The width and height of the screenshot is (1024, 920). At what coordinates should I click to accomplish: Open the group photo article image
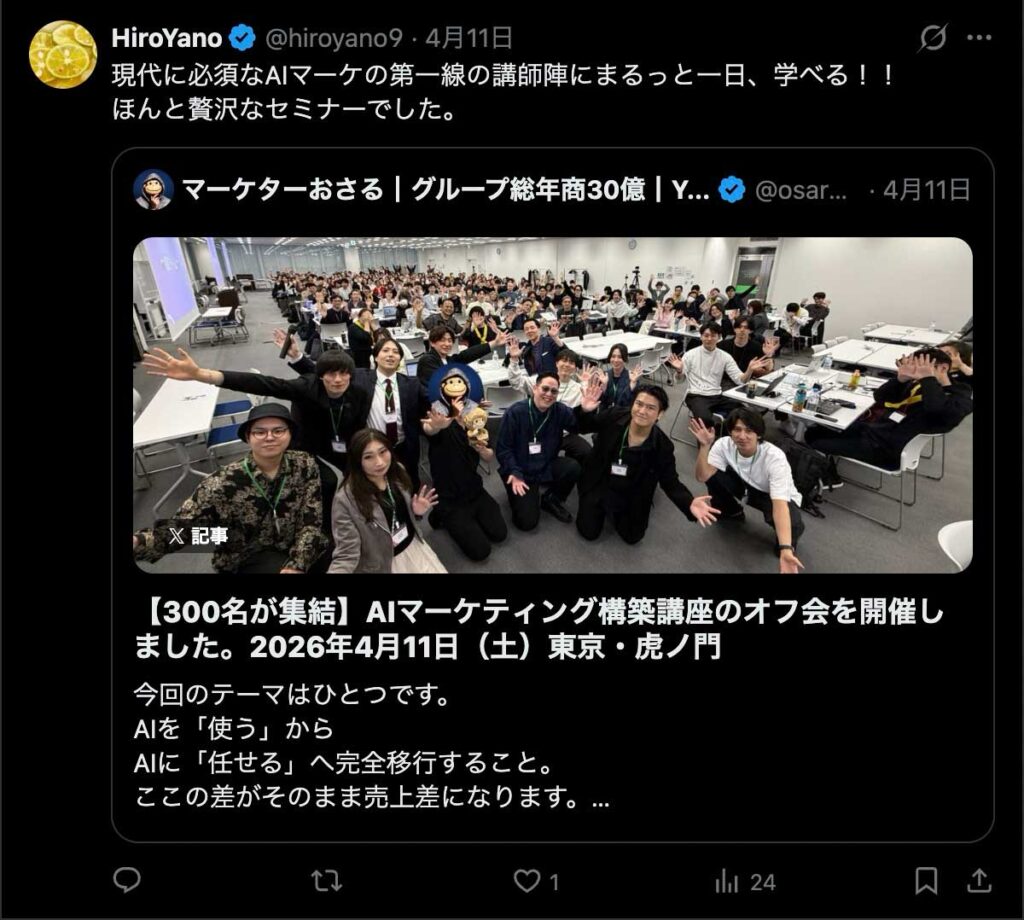pos(552,405)
